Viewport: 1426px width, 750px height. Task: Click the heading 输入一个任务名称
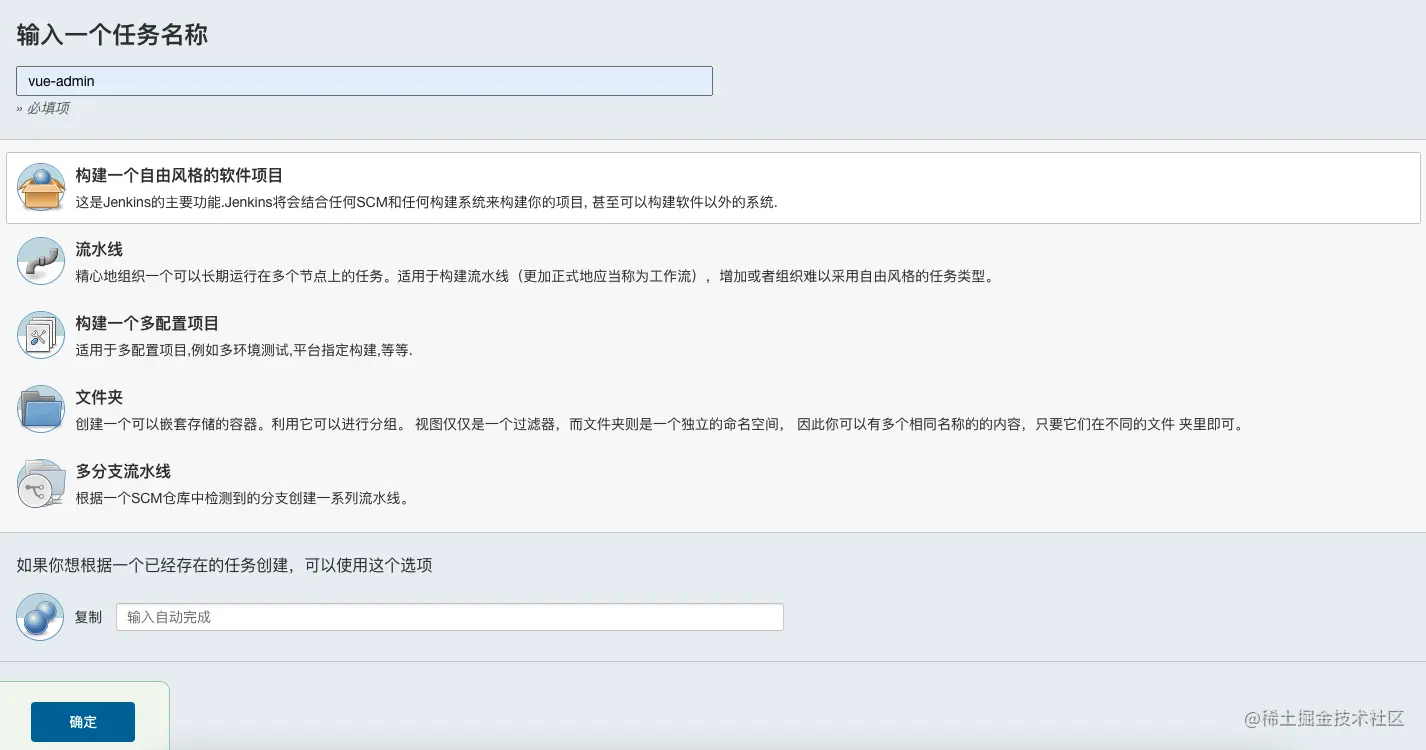[x=112, y=34]
